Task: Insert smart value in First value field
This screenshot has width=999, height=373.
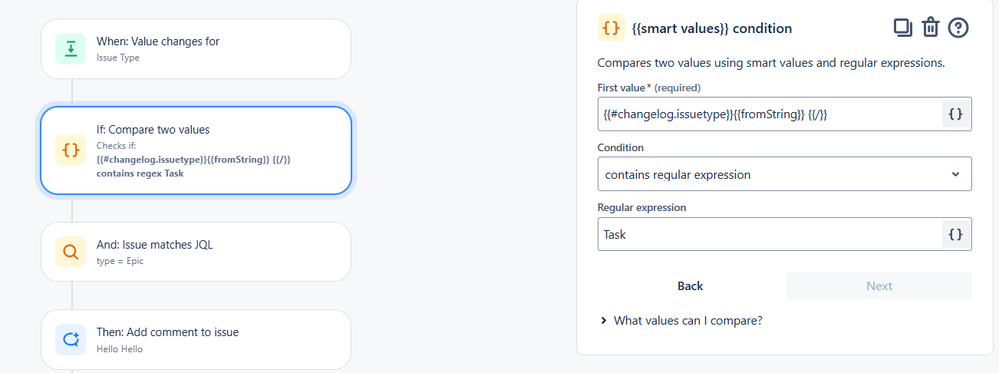Action: point(955,114)
